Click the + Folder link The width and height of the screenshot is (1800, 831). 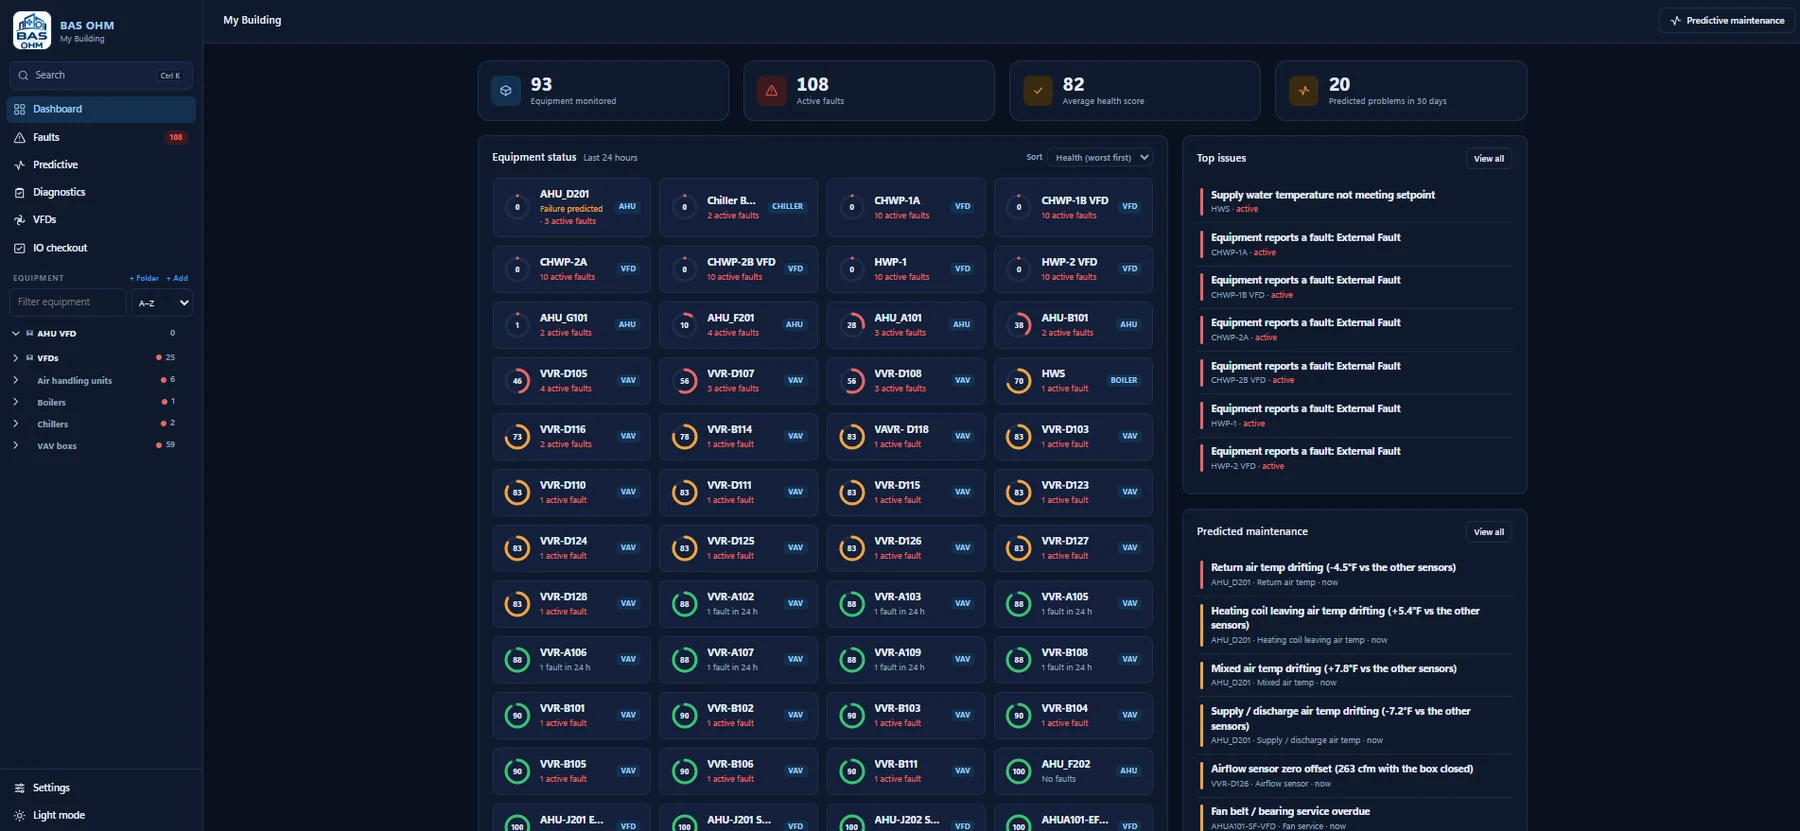pyautogui.click(x=144, y=278)
